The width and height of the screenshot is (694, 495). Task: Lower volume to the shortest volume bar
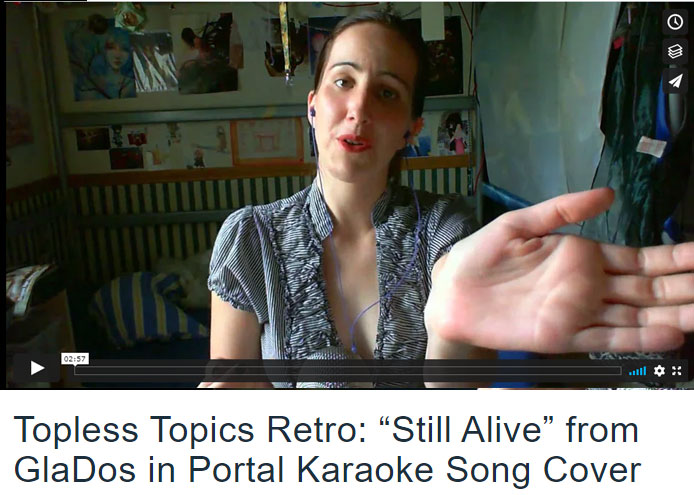point(630,374)
